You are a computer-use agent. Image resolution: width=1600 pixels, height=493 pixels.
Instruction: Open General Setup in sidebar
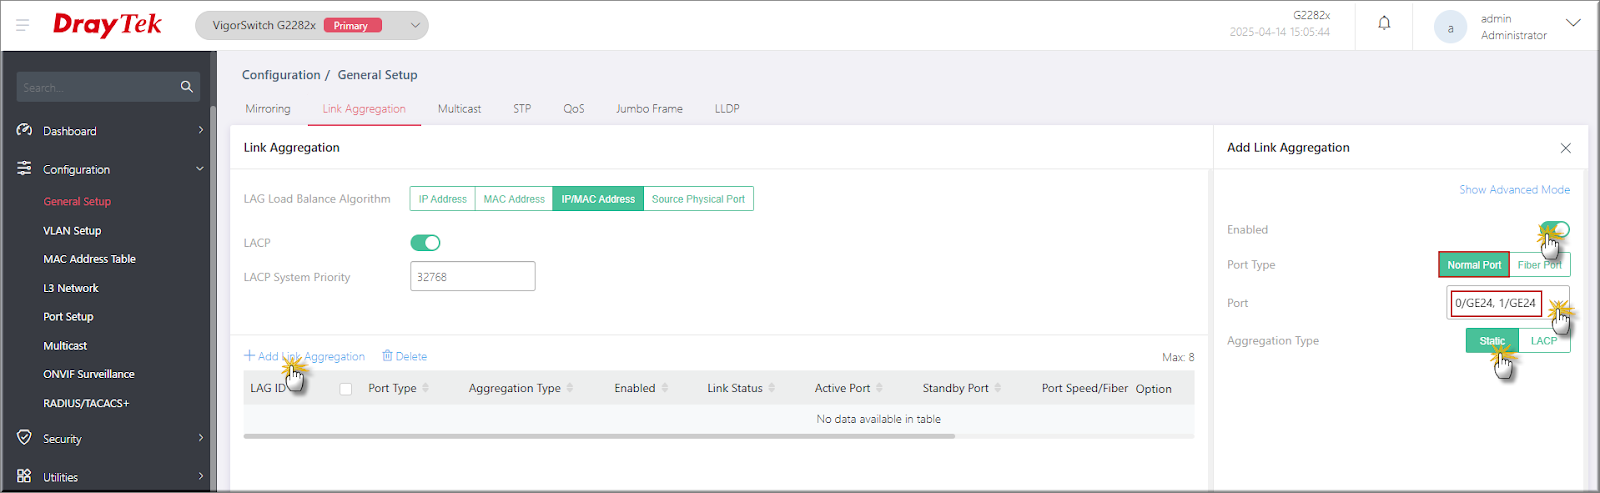77,202
